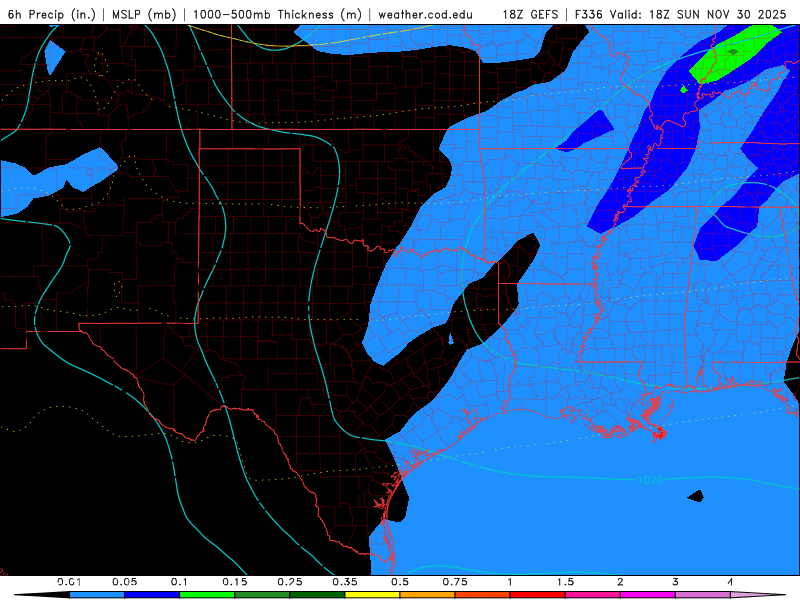Click the legend value 2

[620, 582]
